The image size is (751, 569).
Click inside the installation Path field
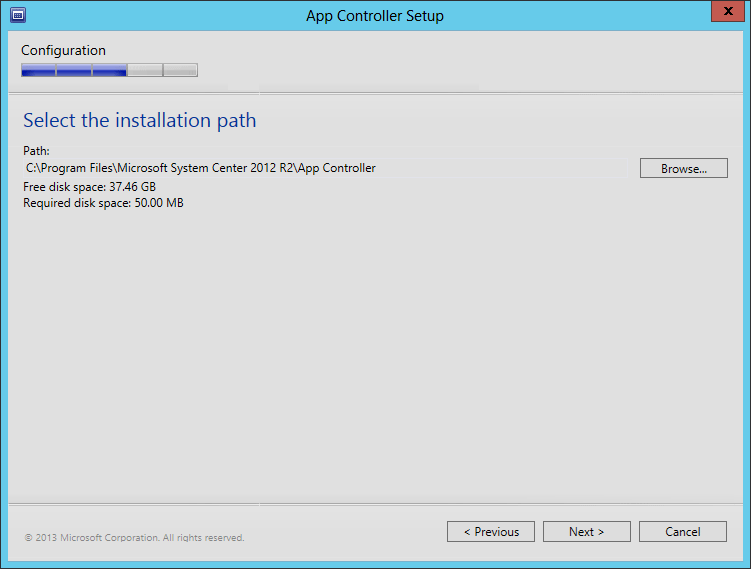pos(325,168)
